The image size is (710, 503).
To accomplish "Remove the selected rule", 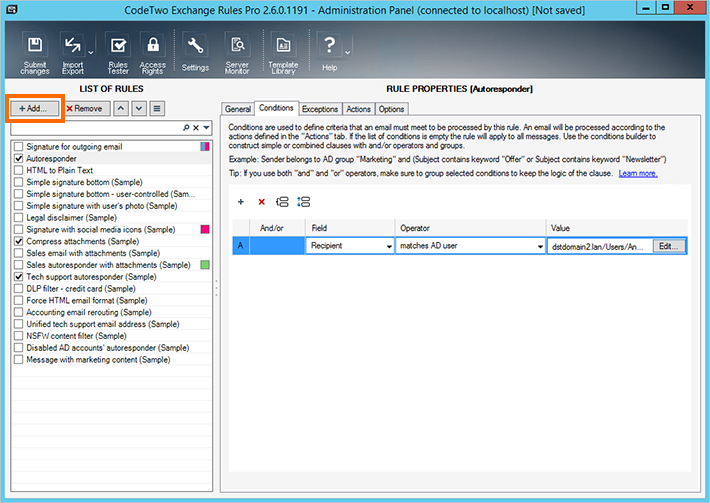I will [85, 109].
